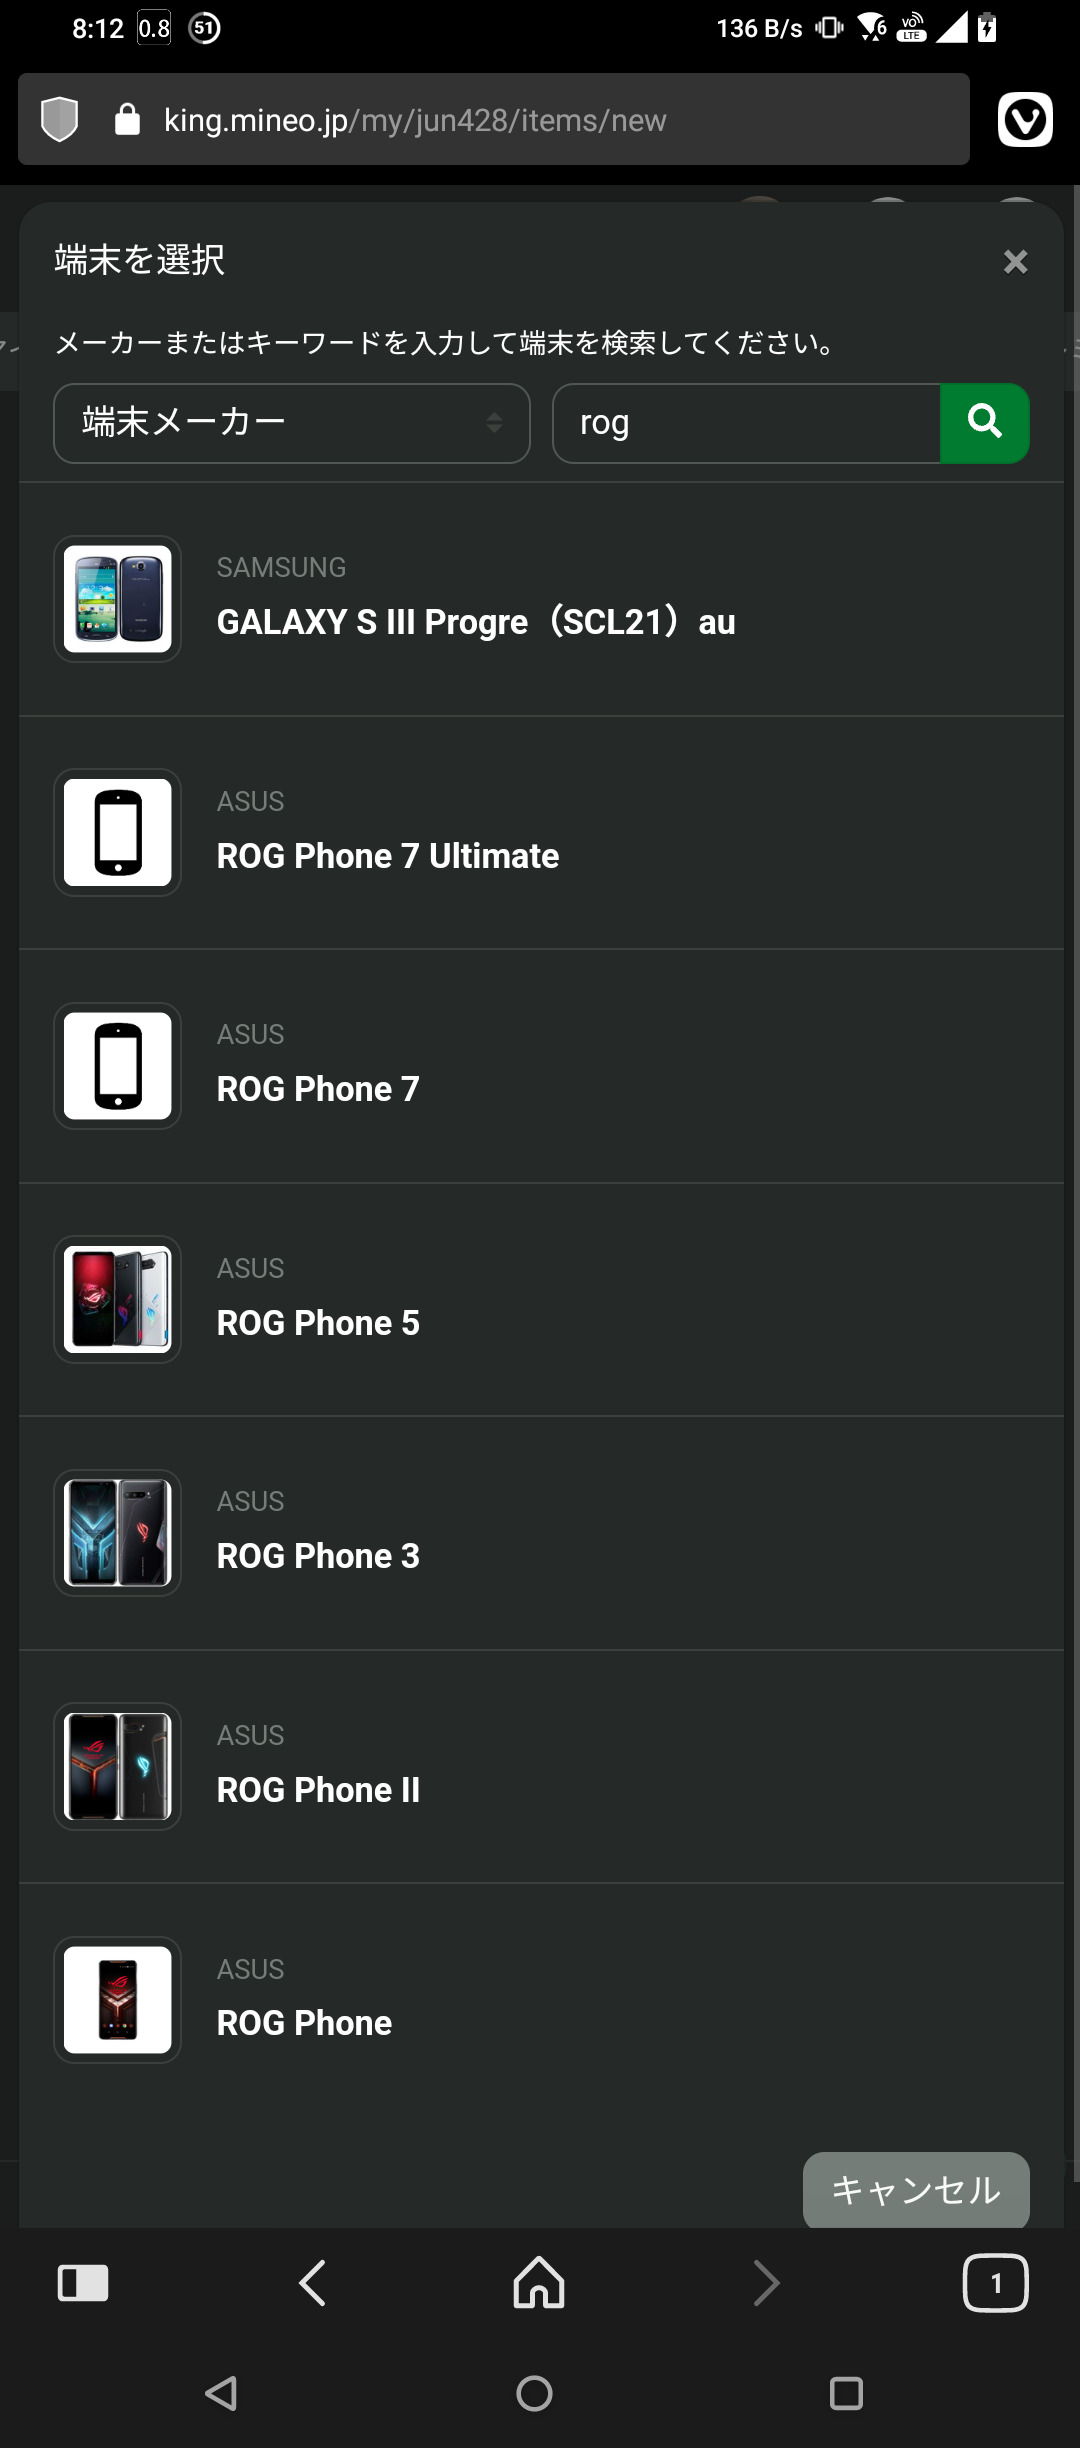Open the tab switcher showing 1 tab
Image resolution: width=1080 pixels, height=2448 pixels.
tap(995, 2283)
